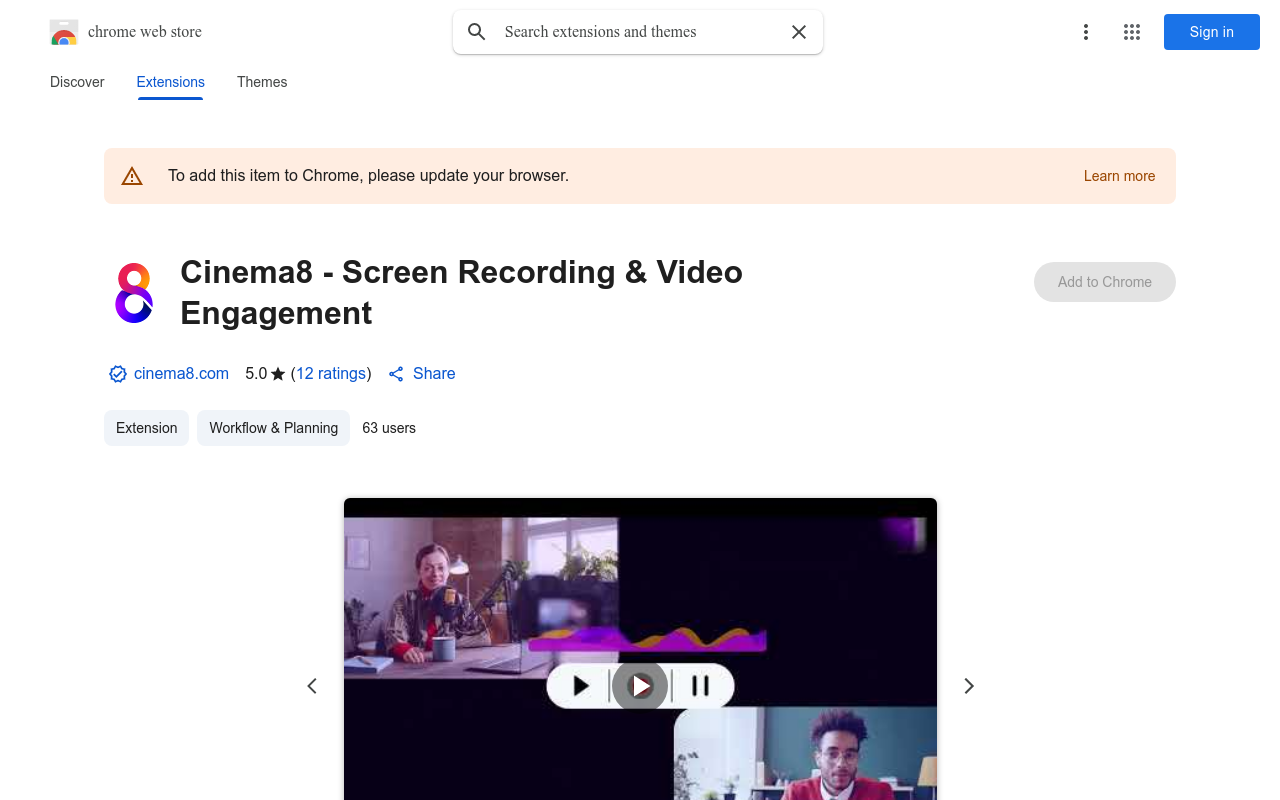Open the Google apps grid icon
The image size is (1280, 800).
pos(1132,32)
